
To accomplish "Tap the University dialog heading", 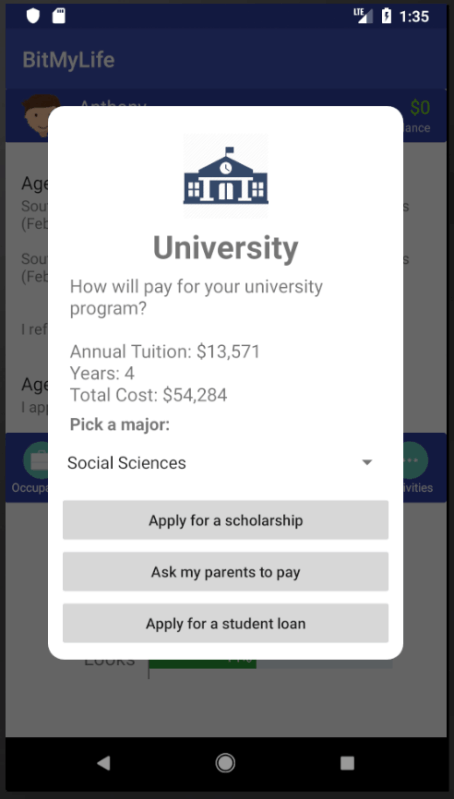I will tap(226, 248).
